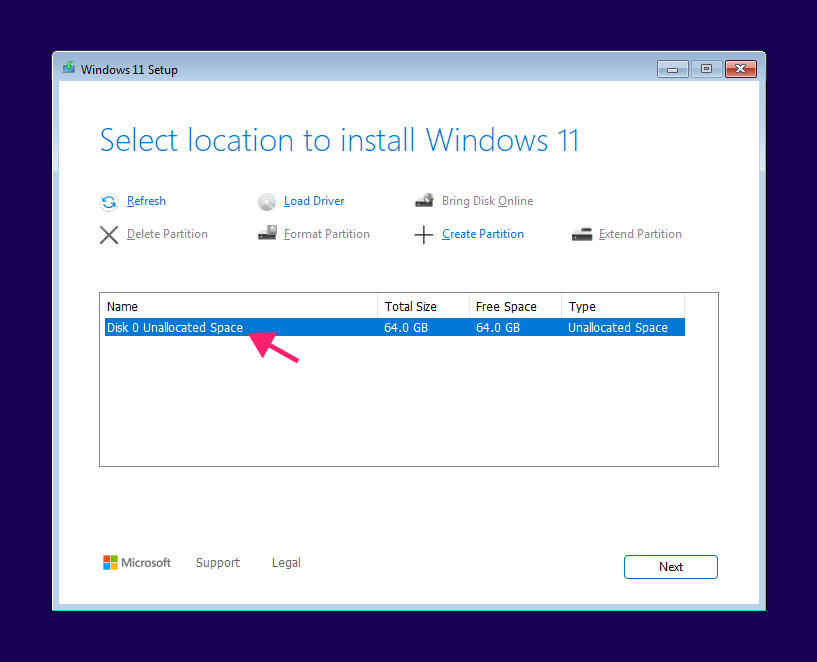Close the Windows 11 Setup window
The width and height of the screenshot is (817, 662).
740,69
